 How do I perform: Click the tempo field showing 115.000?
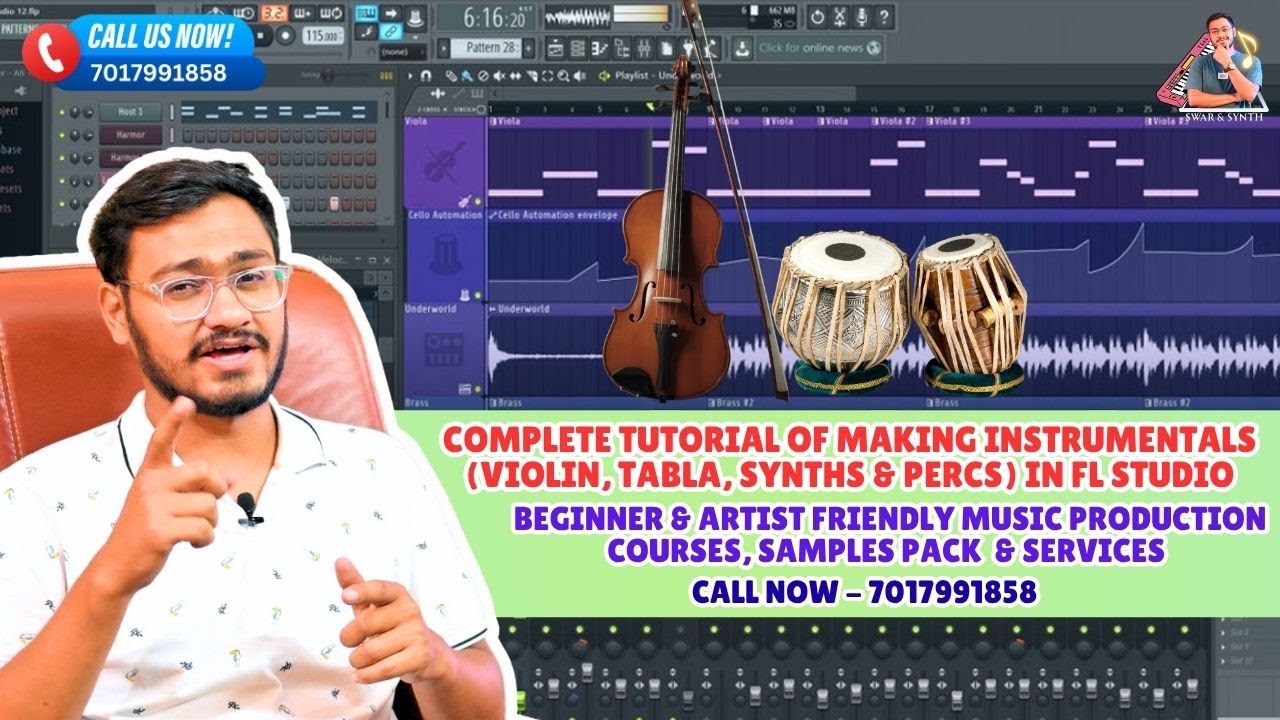pos(322,35)
